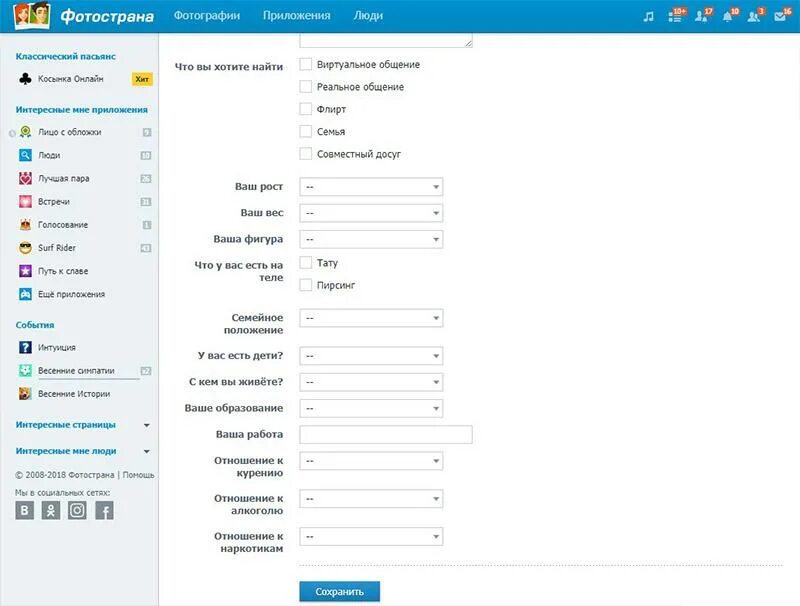Click the Встречи app icon

coord(25,201)
